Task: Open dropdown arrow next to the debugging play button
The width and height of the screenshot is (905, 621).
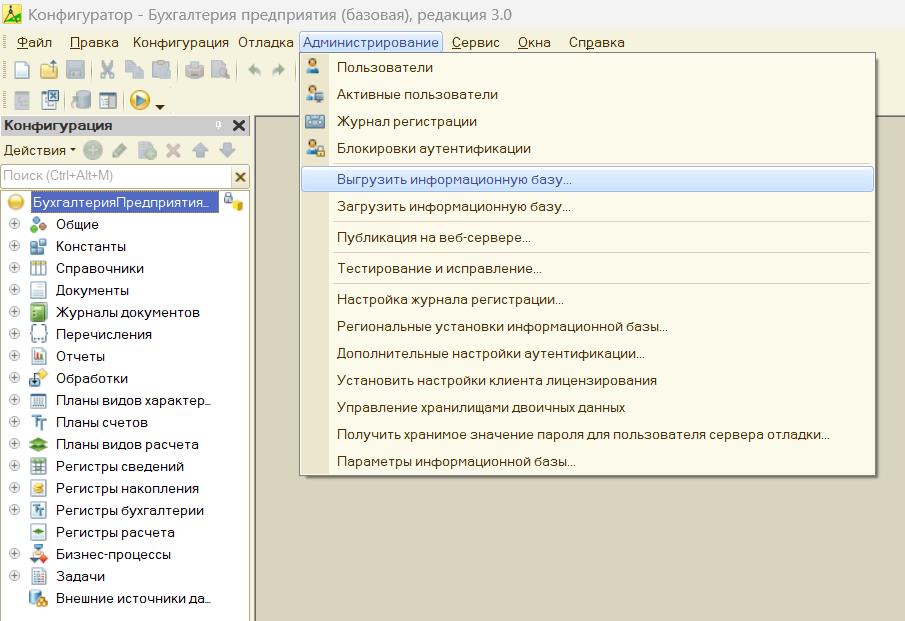Action: point(160,106)
